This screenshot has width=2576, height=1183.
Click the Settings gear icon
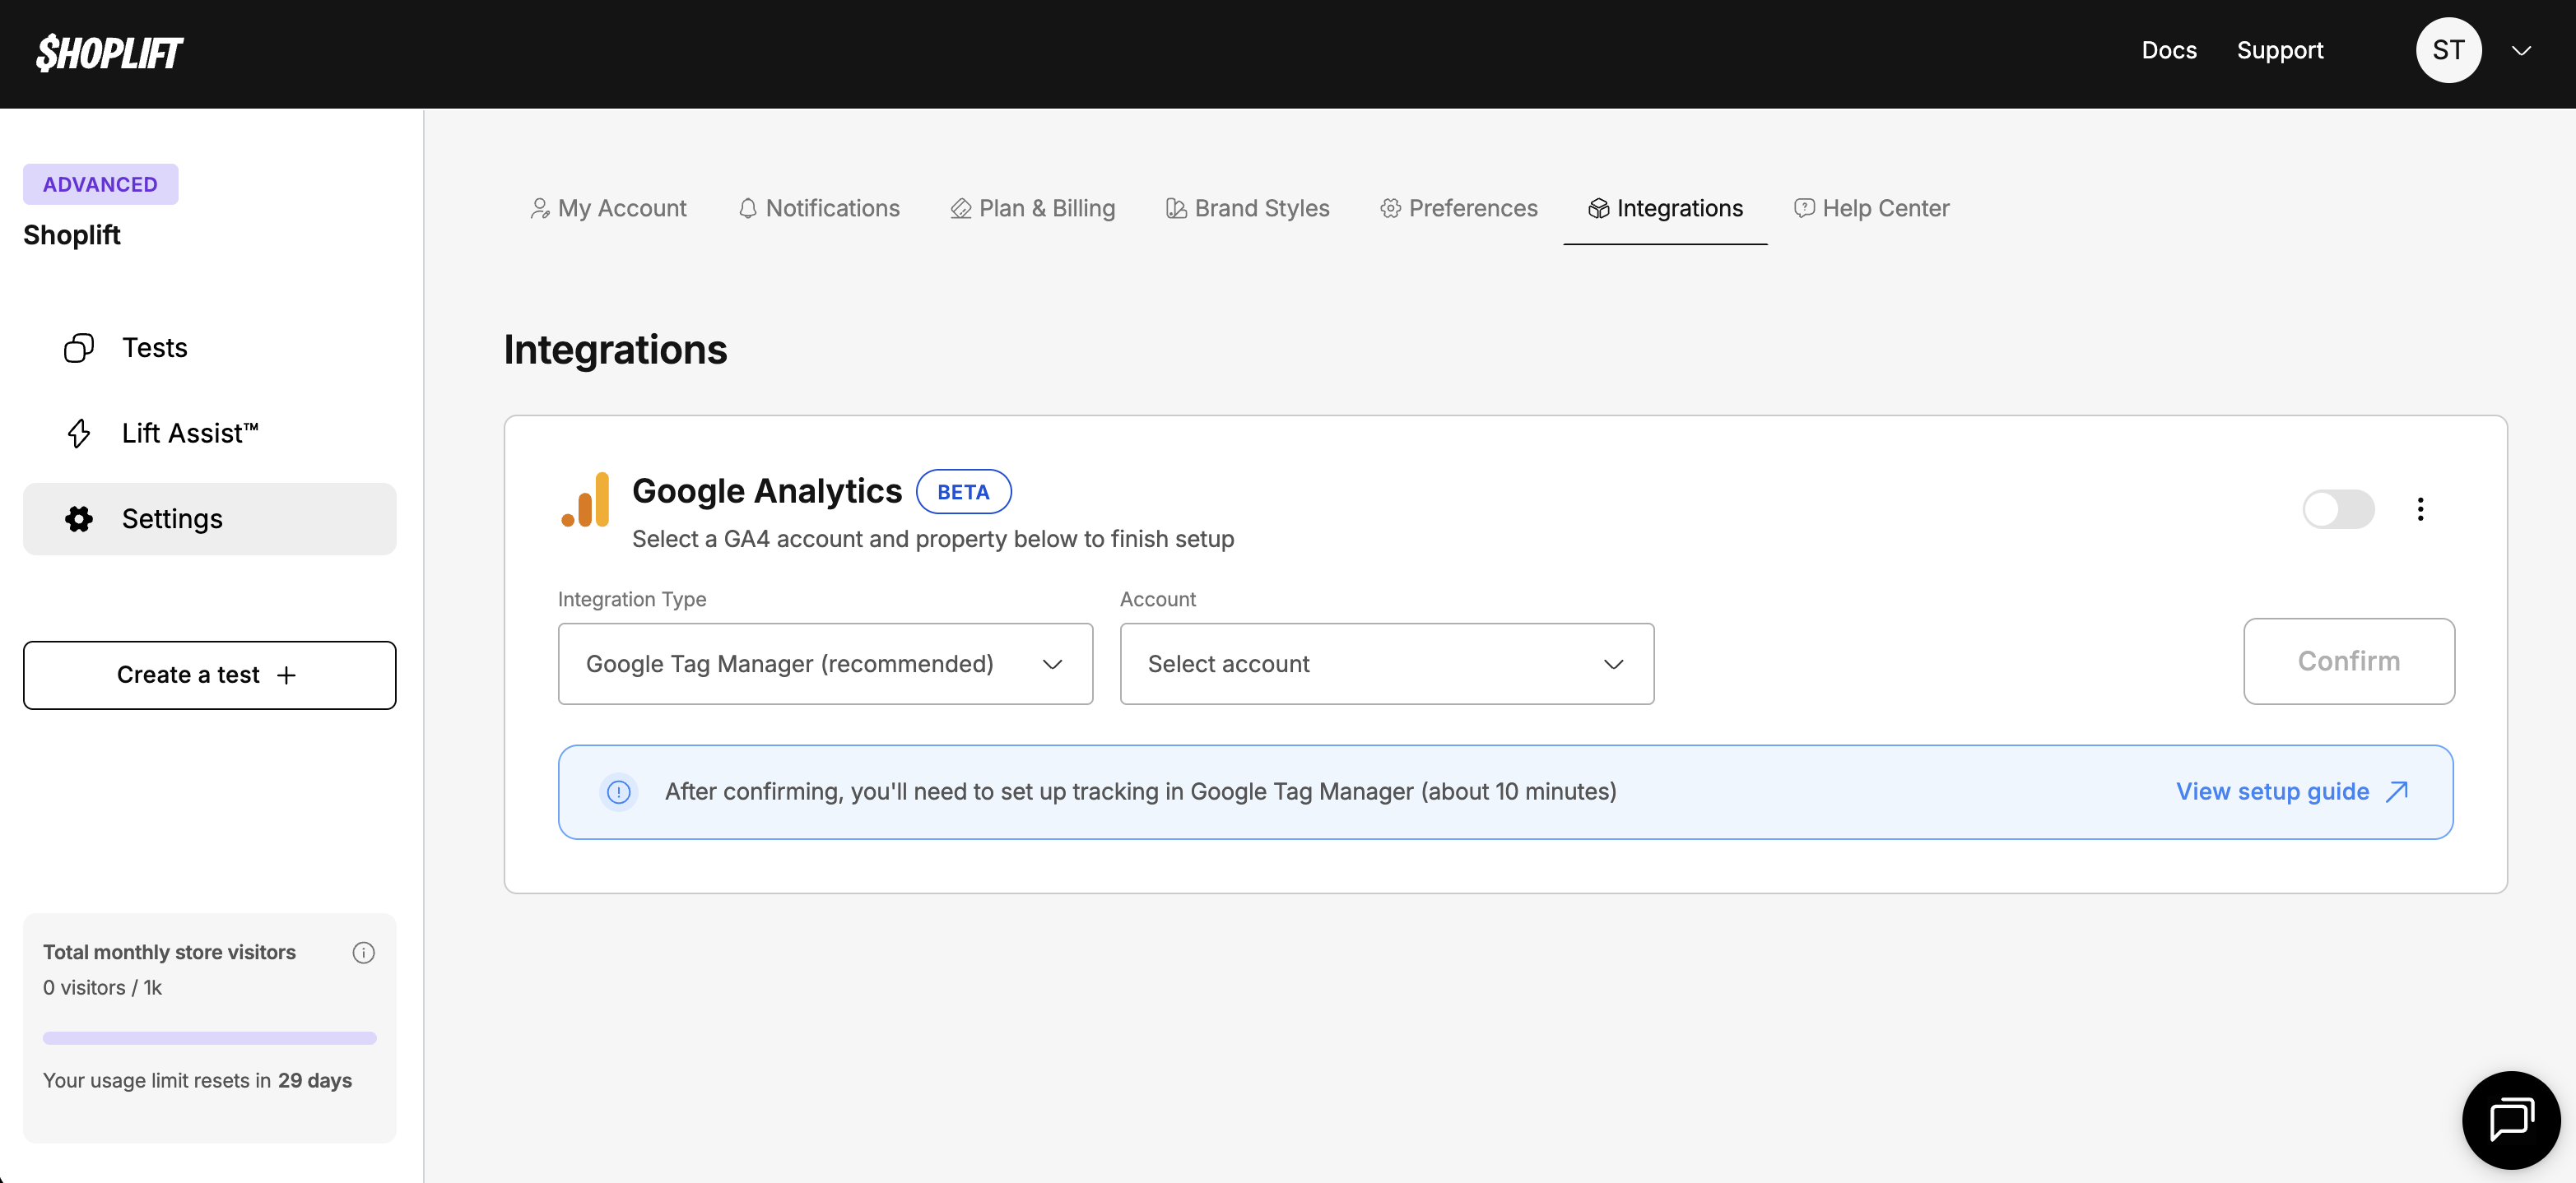pyautogui.click(x=79, y=519)
